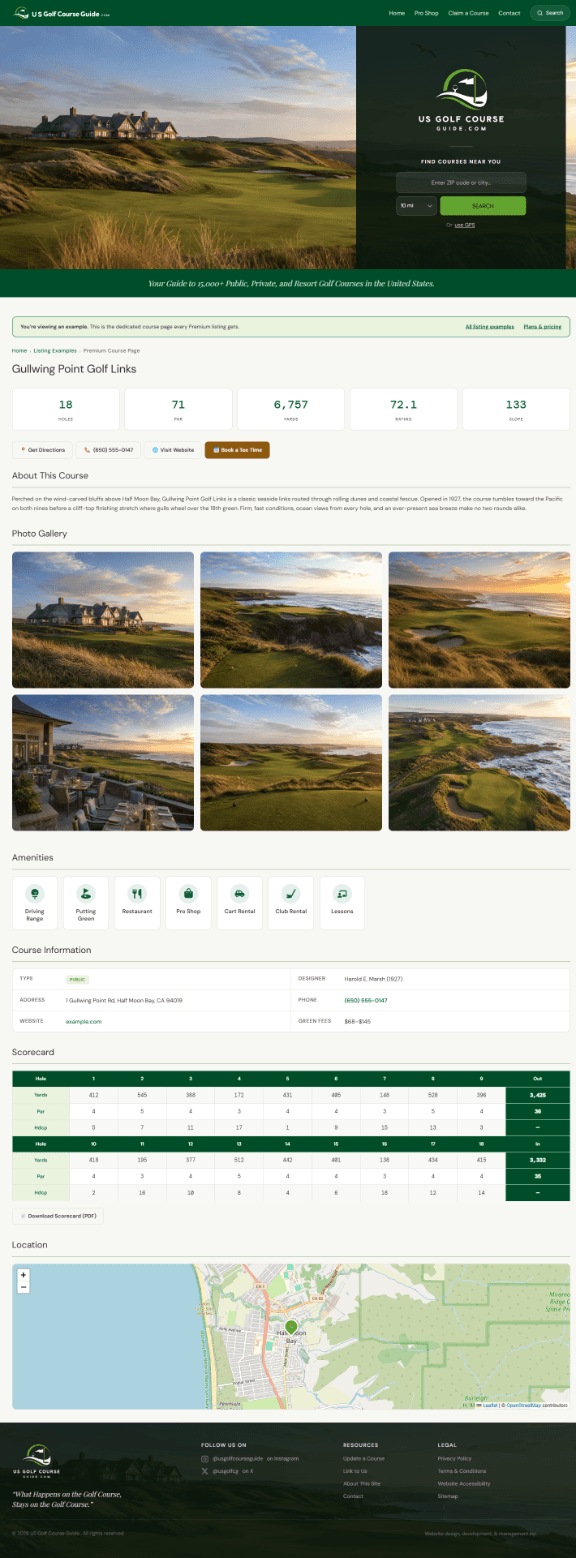Viewport: 576px width, 1558px height.
Task: Open the top-right sunset bunker gallery photo
Action: pos(479,620)
